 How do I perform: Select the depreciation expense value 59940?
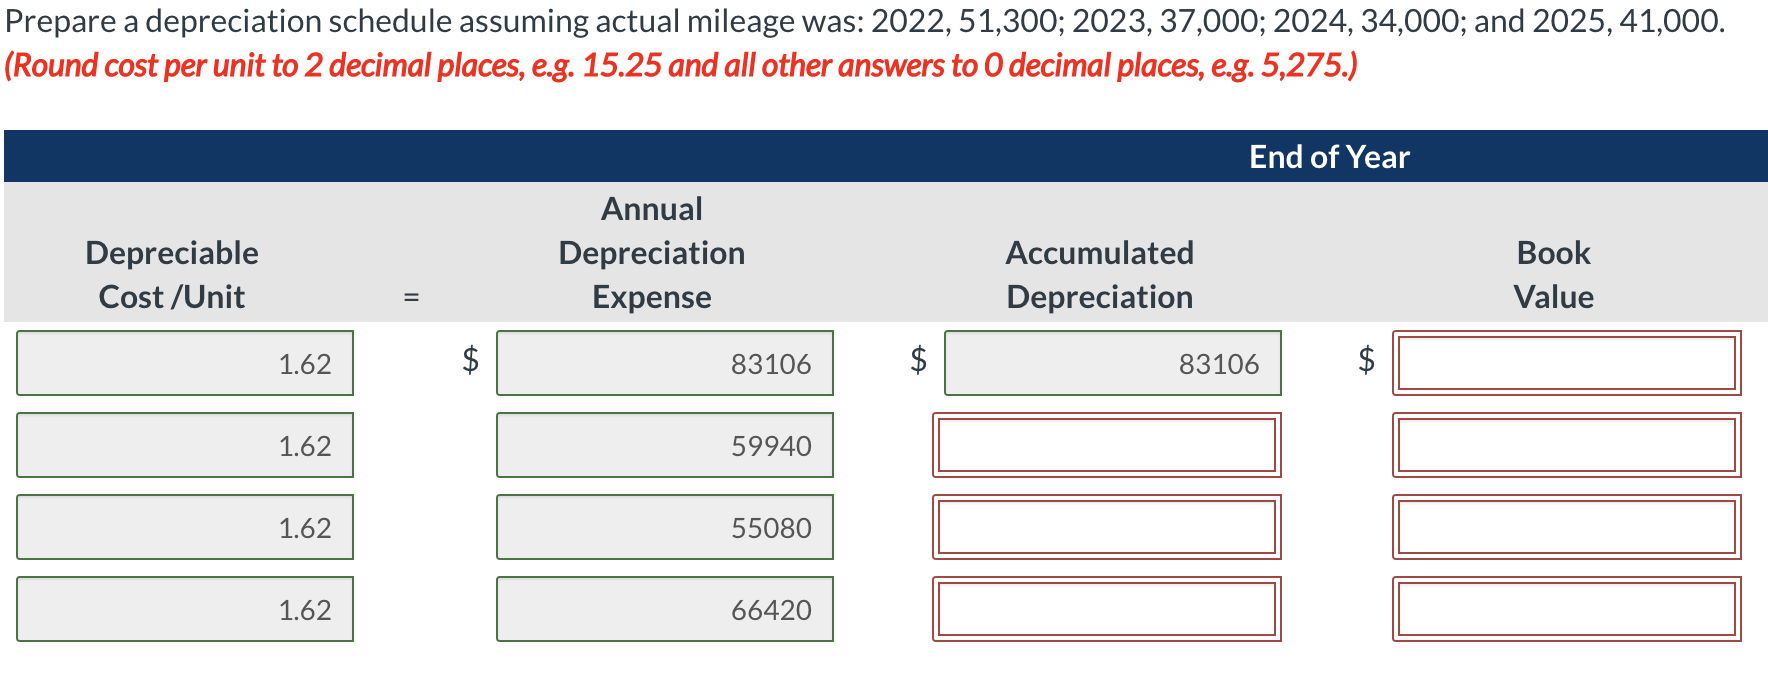(x=664, y=445)
